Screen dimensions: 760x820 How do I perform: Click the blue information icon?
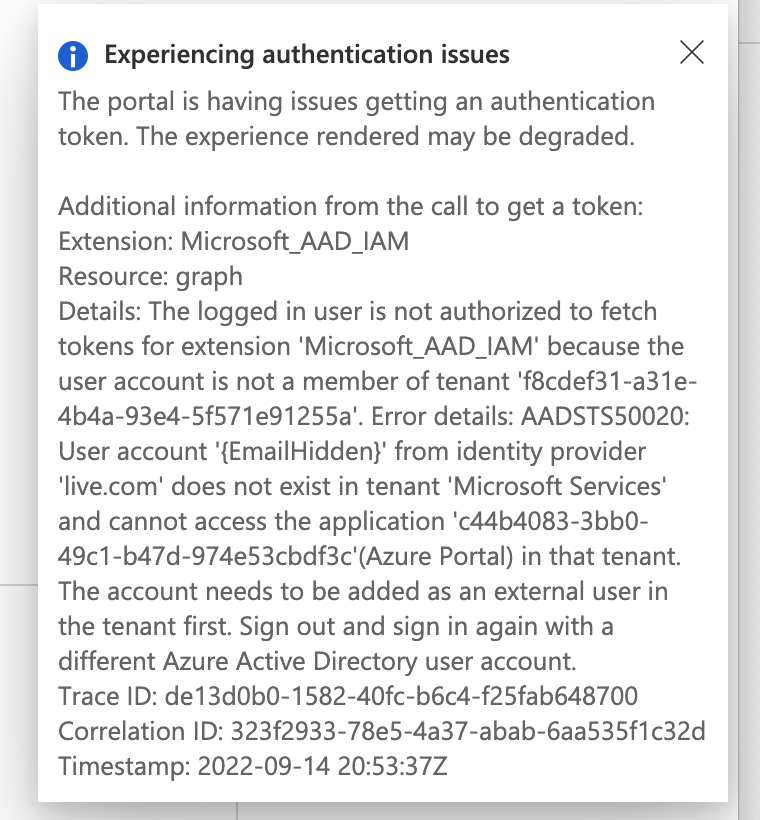72,54
